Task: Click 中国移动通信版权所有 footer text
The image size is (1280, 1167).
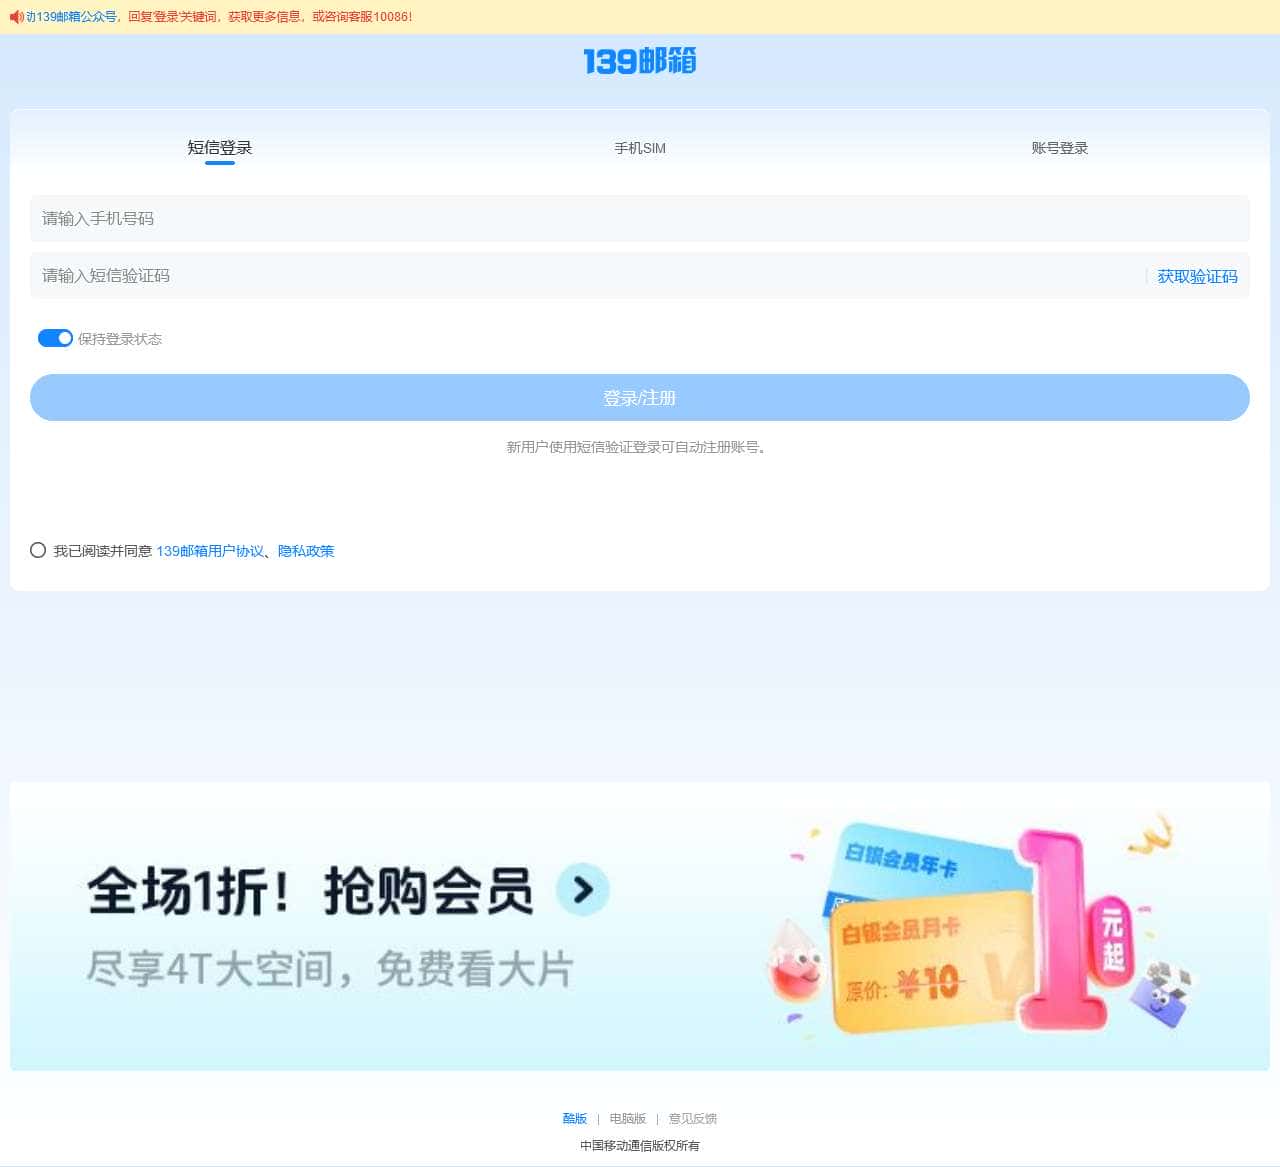Action: (x=640, y=1146)
